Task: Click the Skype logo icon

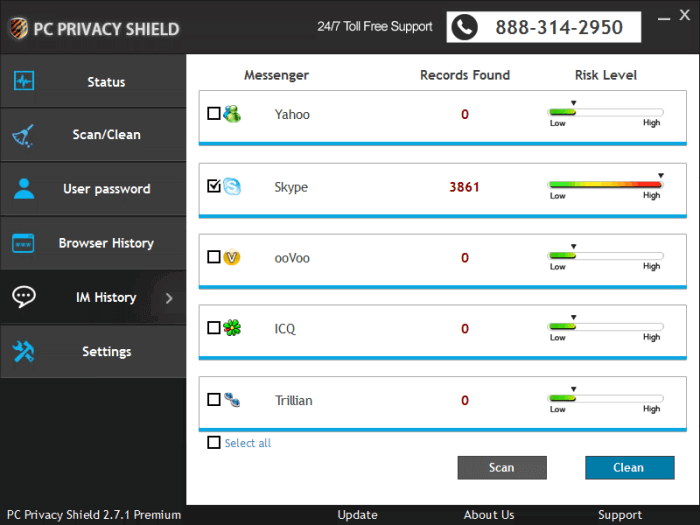Action: pyautogui.click(x=232, y=186)
